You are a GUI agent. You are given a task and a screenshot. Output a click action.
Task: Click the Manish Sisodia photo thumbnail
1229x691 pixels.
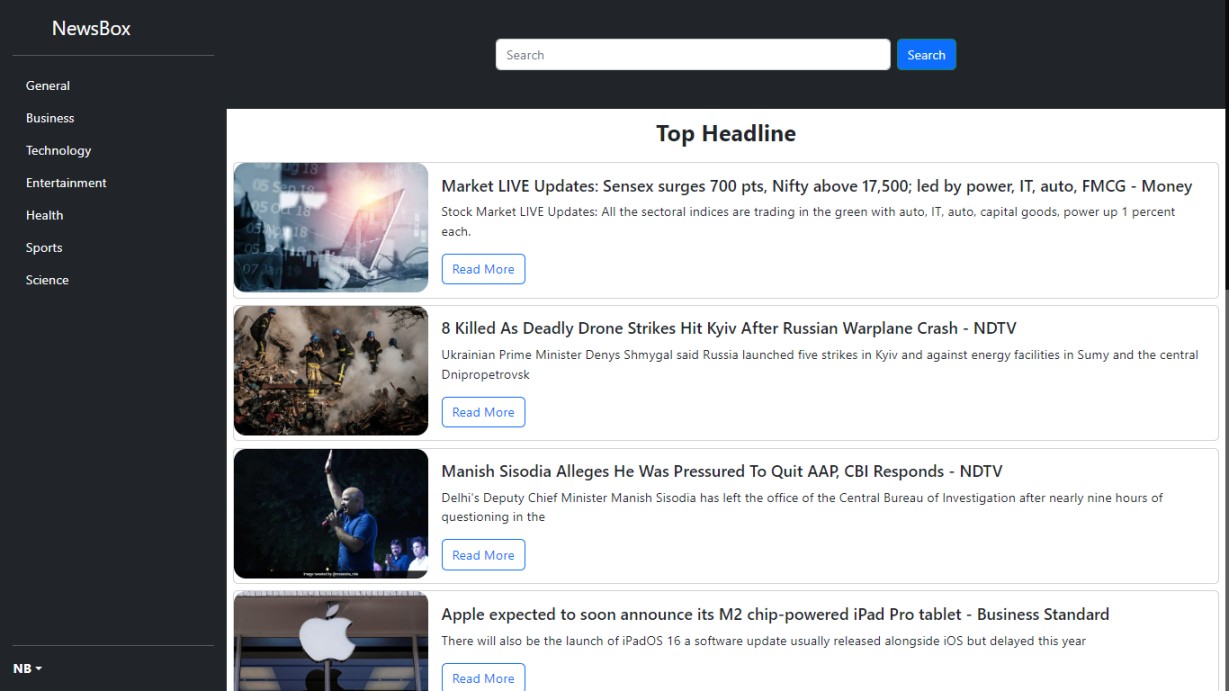(331, 514)
